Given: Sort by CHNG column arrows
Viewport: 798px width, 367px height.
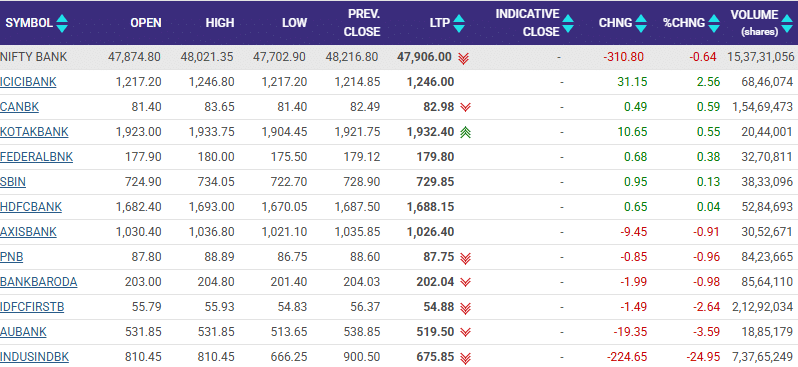Looking at the screenshot, I should tap(641, 23).
